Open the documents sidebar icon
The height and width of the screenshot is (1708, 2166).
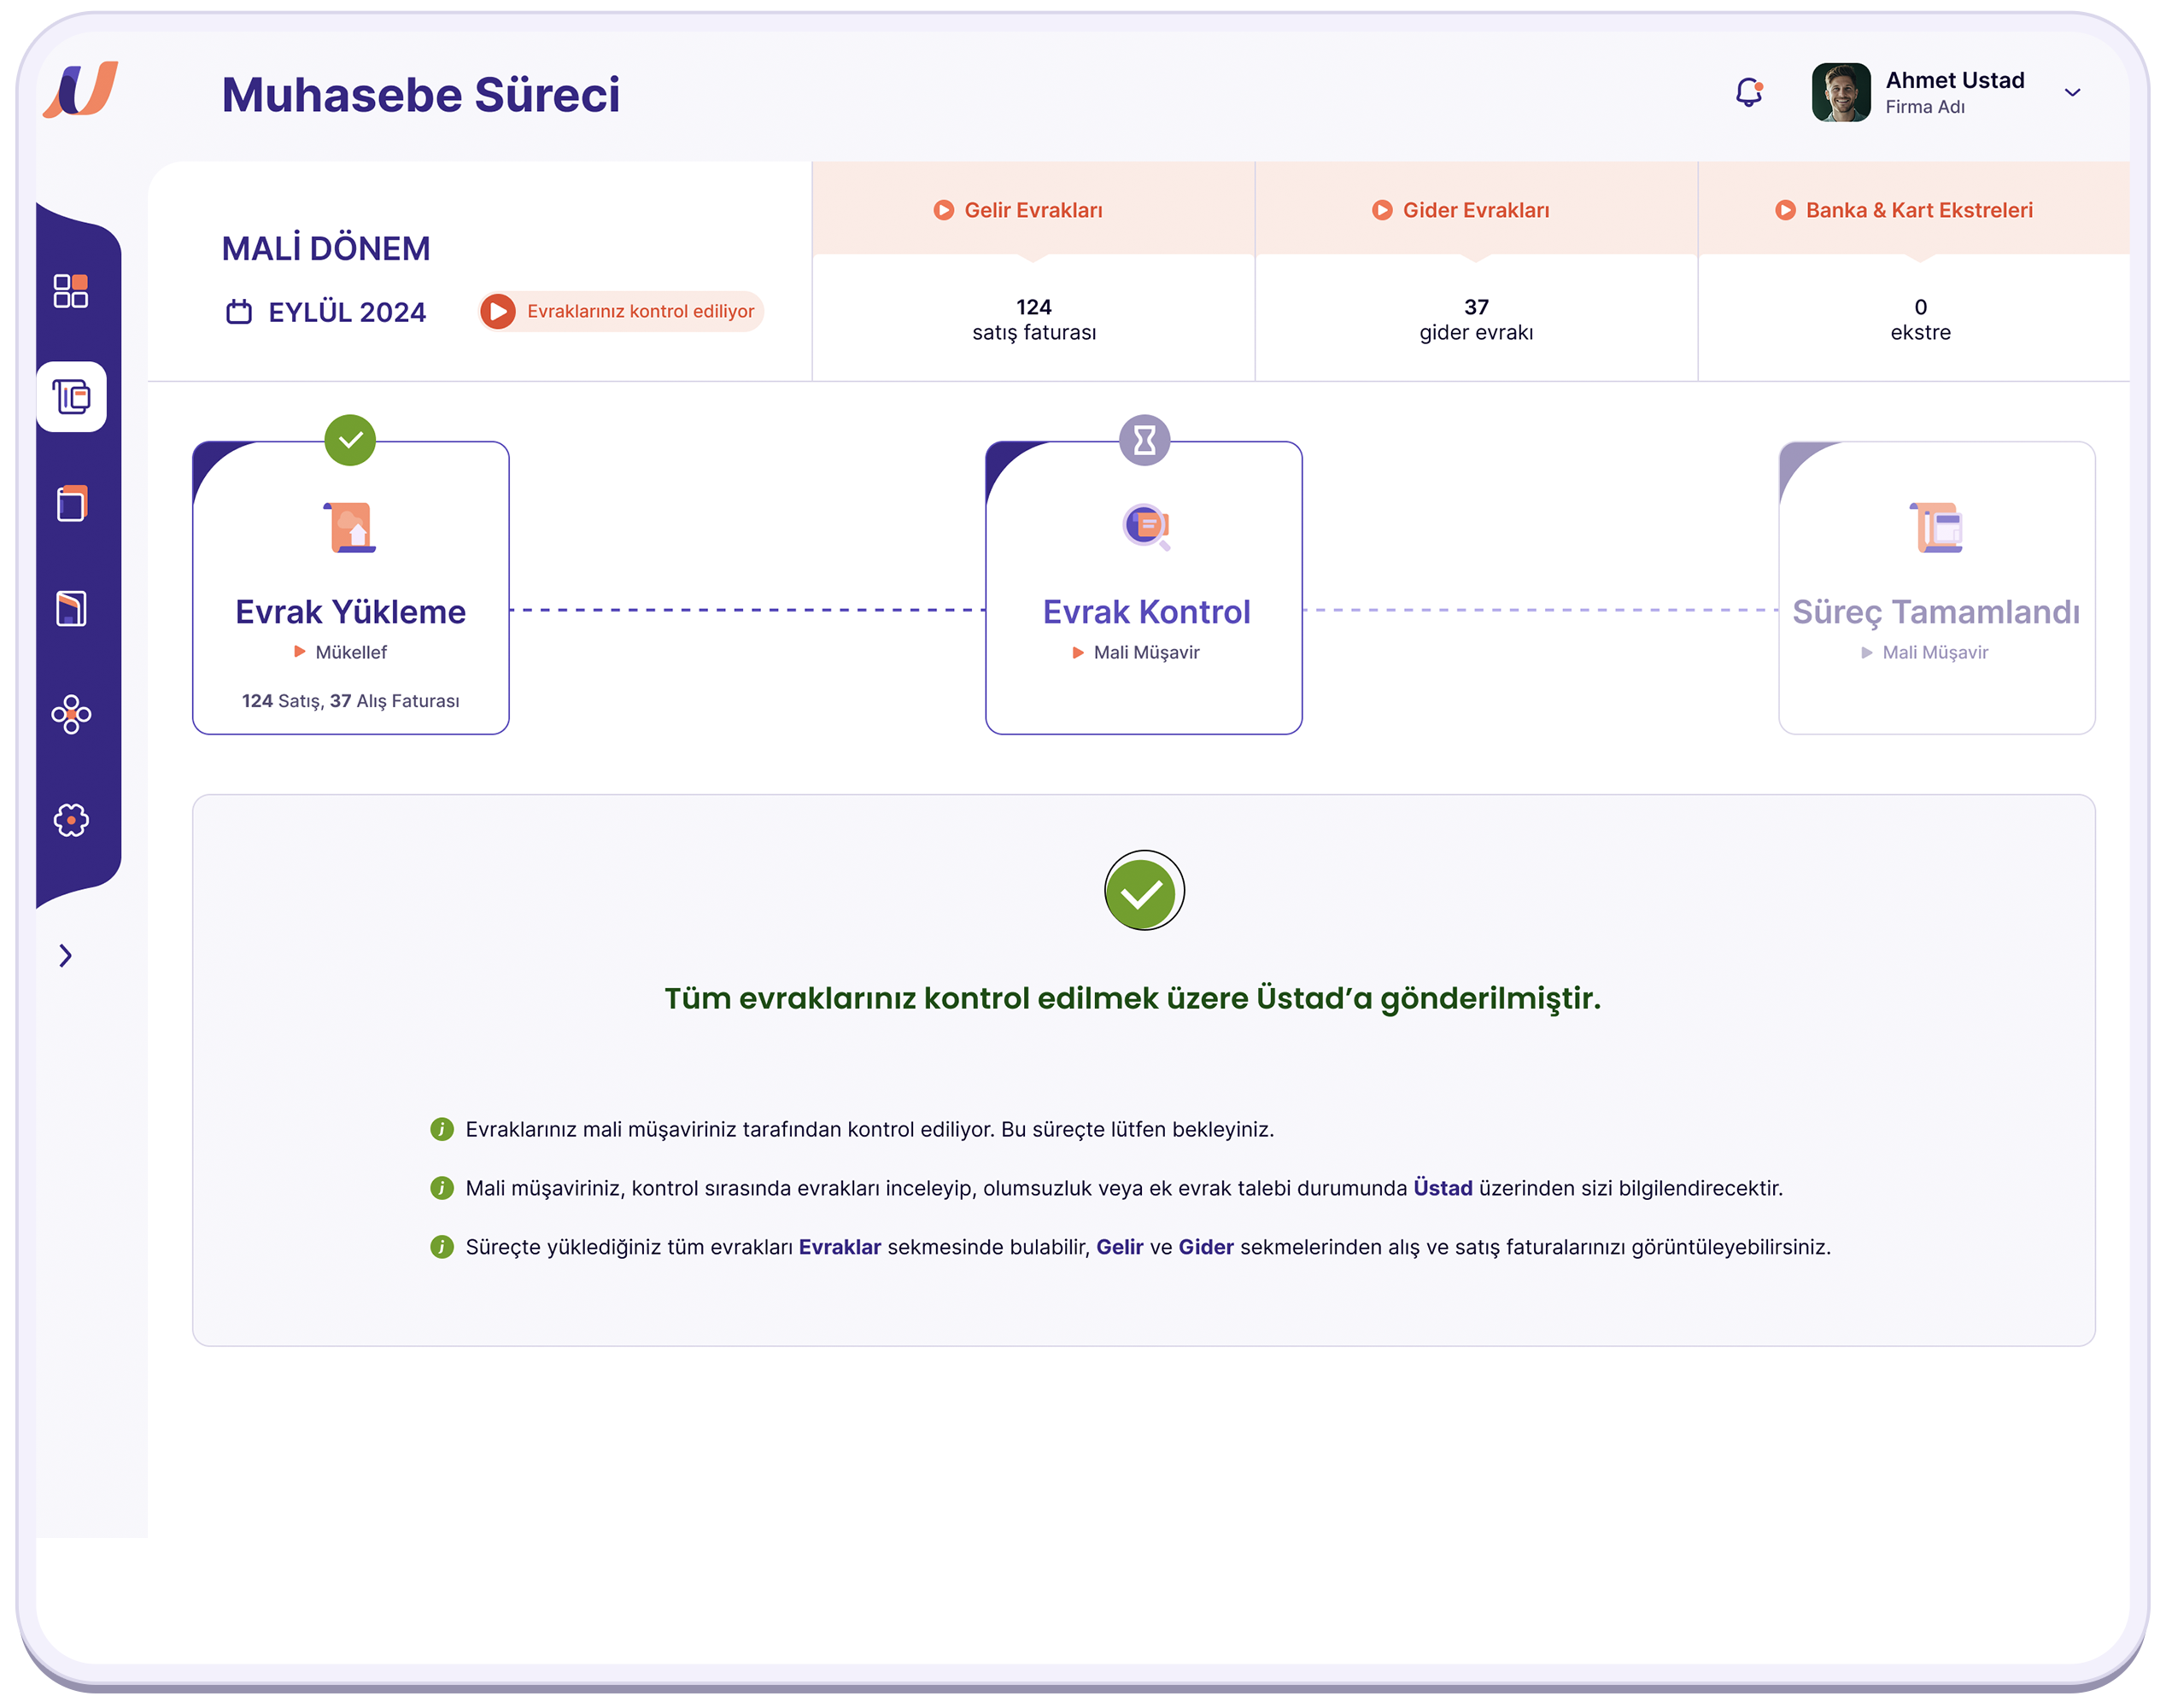tap(71, 503)
